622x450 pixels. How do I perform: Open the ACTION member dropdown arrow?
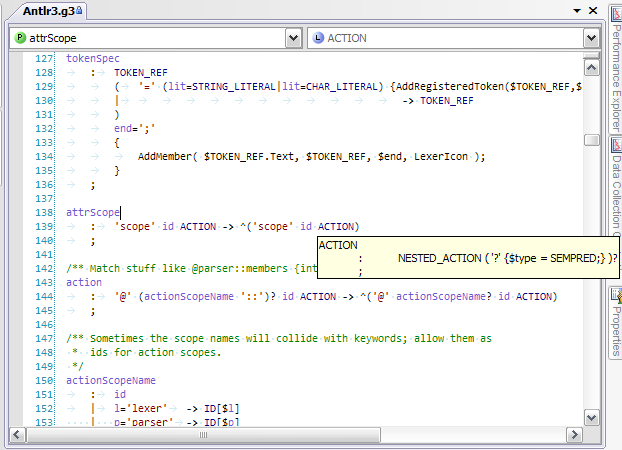click(591, 38)
